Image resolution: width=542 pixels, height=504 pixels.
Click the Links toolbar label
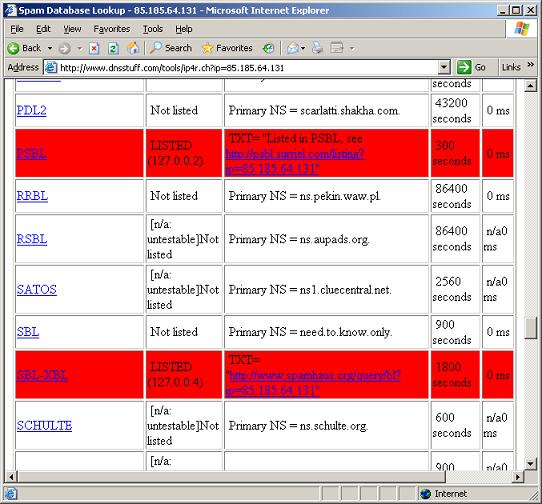pos(511,67)
